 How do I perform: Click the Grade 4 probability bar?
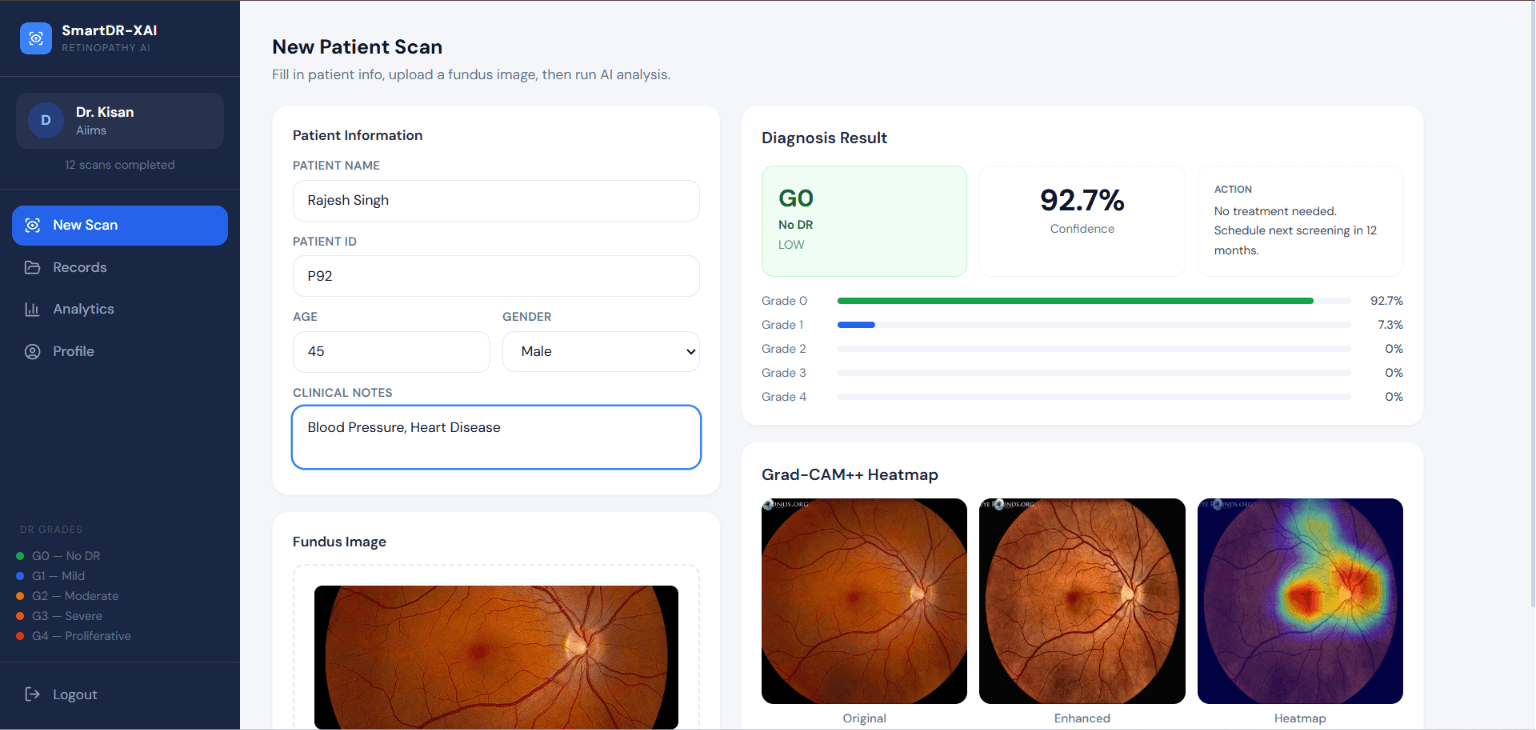1094,397
